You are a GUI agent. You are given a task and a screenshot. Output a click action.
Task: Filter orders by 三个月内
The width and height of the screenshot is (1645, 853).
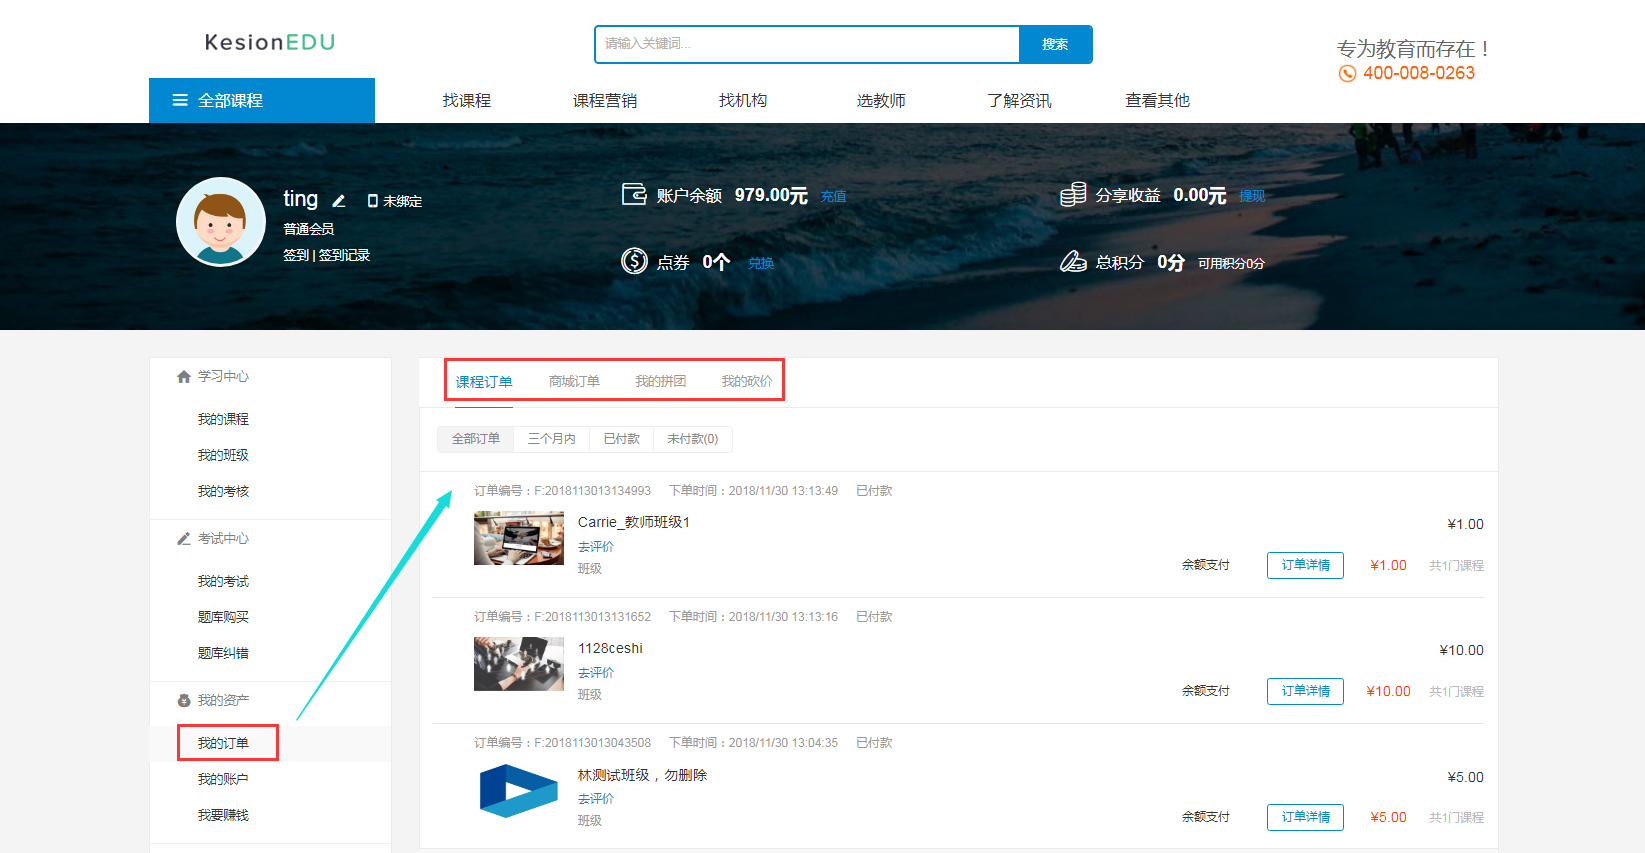click(x=551, y=439)
